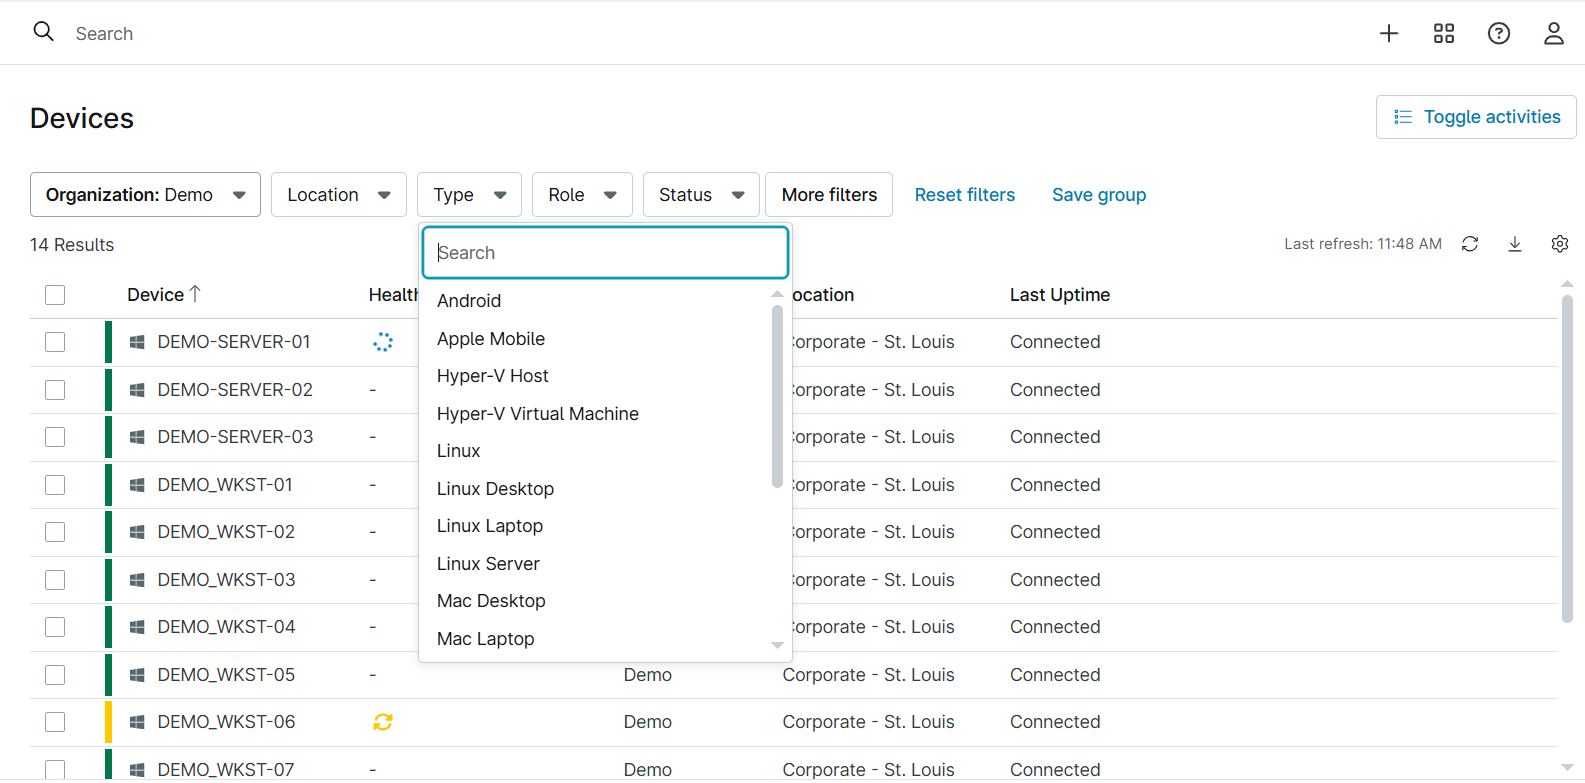Click the plus add icon

coord(1389,33)
